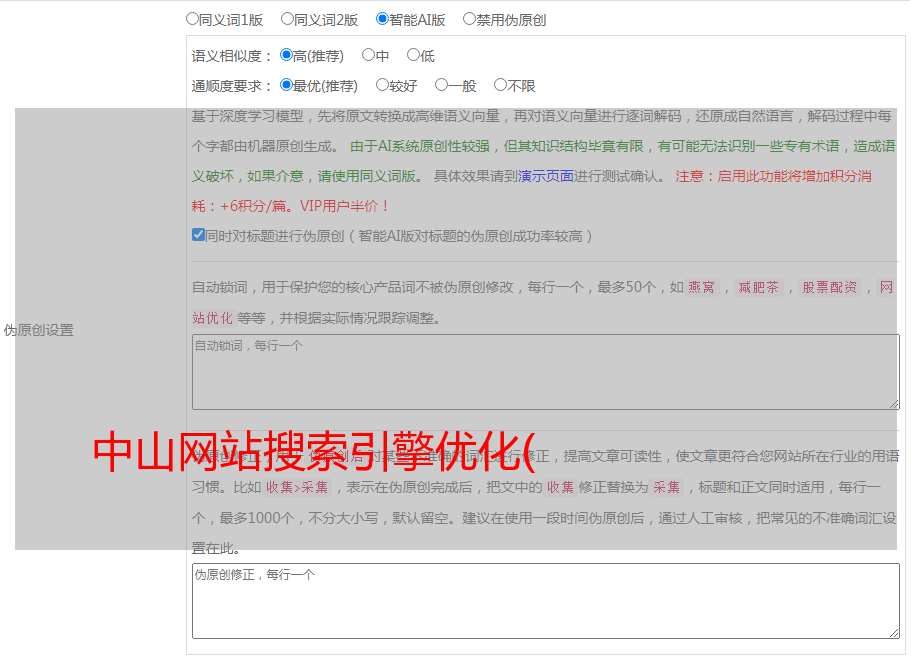Choose 较好 for 通顺度要求
911x658 pixels.
pyautogui.click(x=382, y=86)
